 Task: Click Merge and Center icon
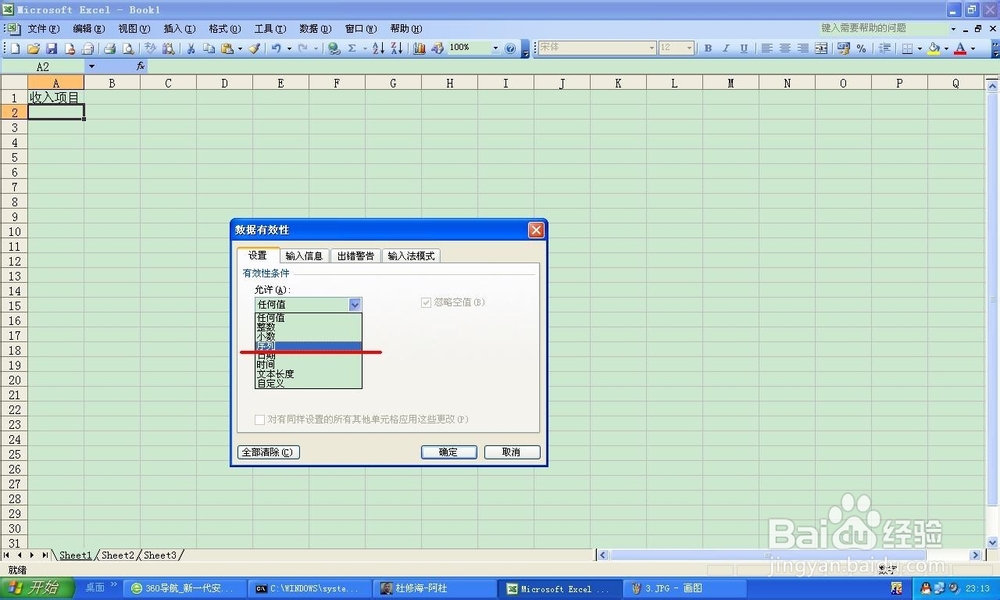[x=821, y=48]
